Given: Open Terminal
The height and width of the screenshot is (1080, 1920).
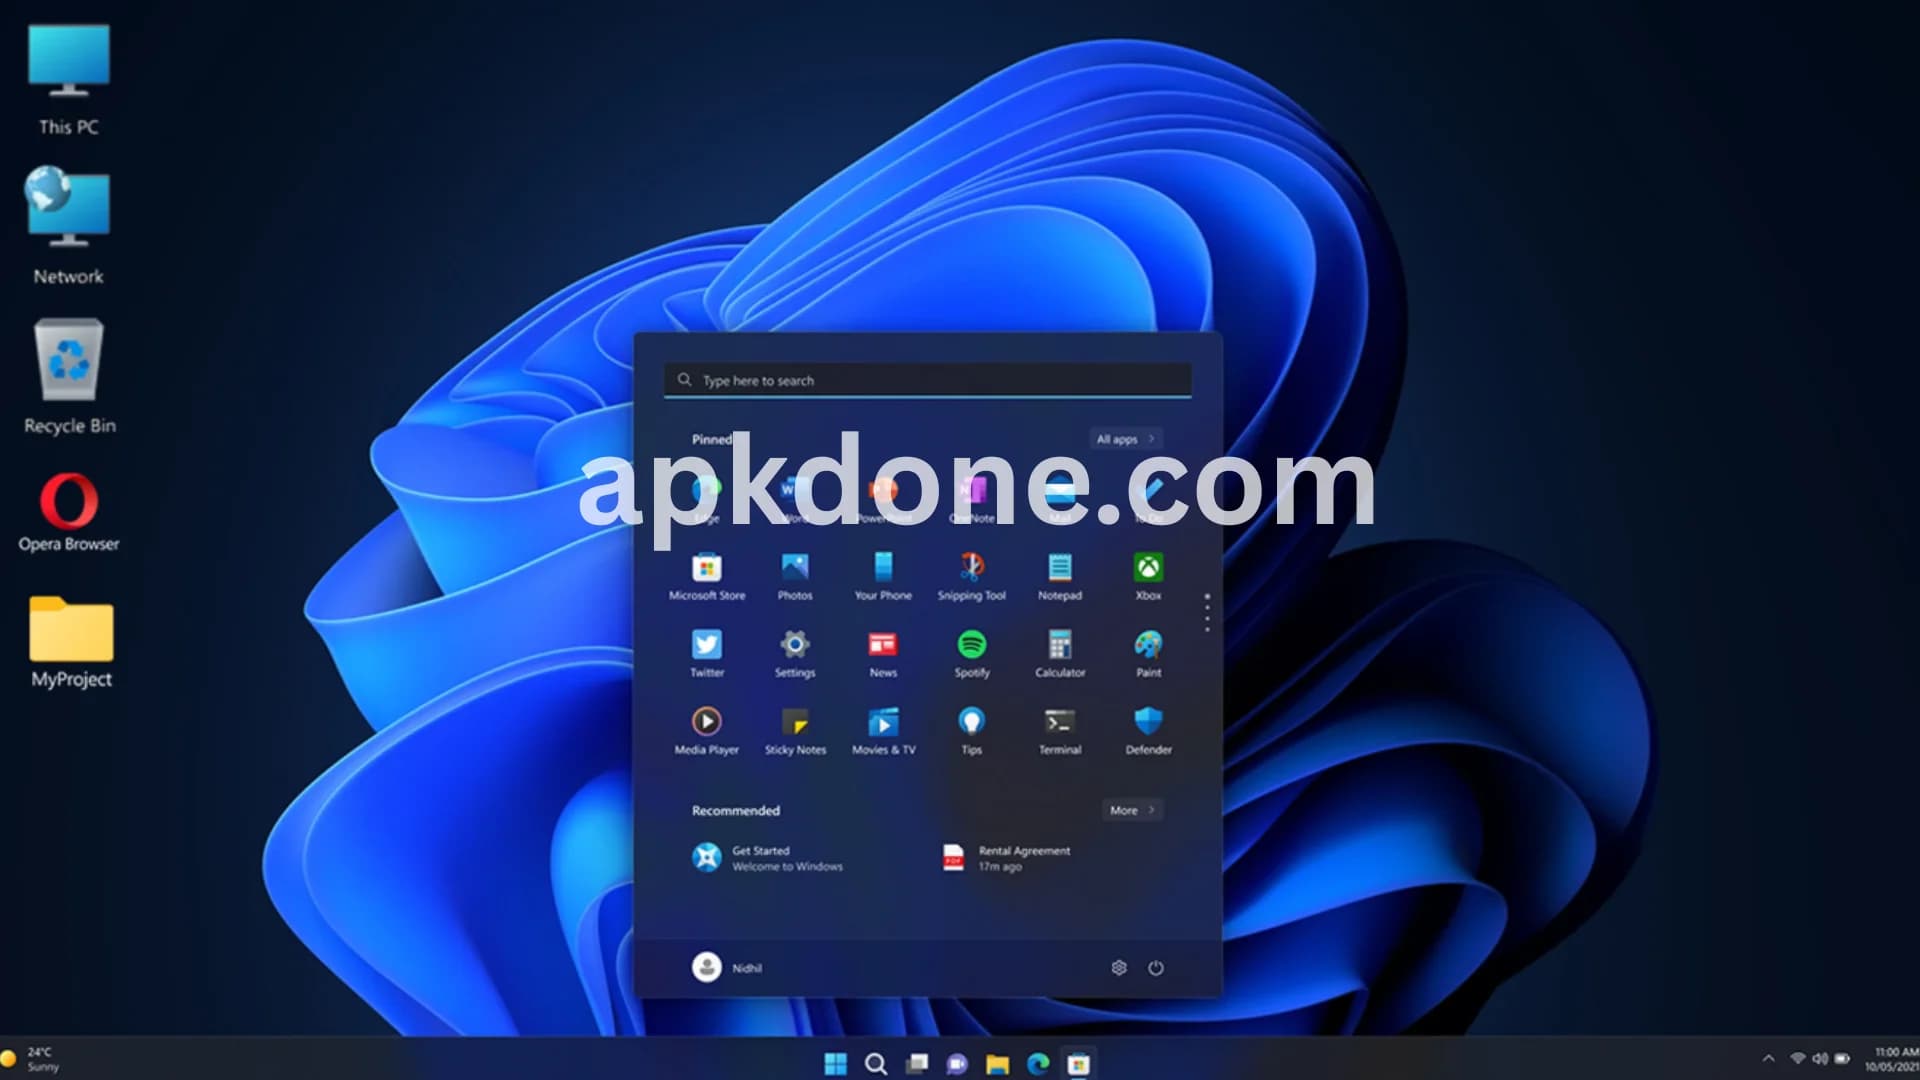Looking at the screenshot, I should tap(1060, 731).
